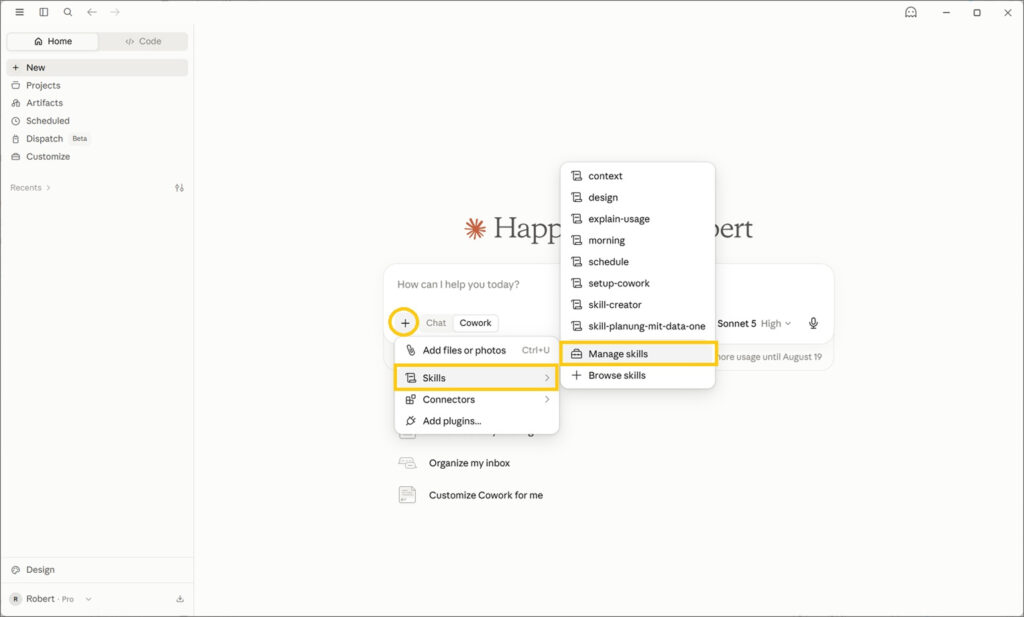
Task: Open Dispatch Beta in the sidebar
Action: (97, 138)
